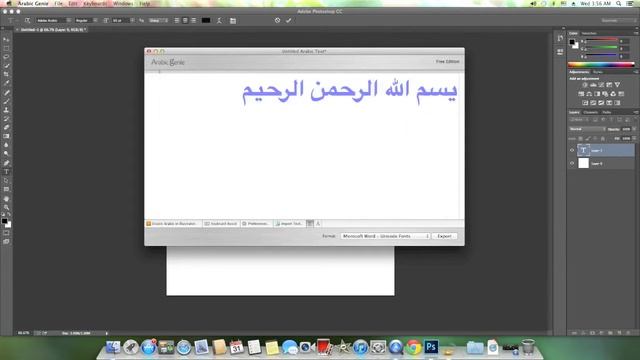The image size is (640, 360).
Task: Open the font size dropdown
Action: pos(123,20)
